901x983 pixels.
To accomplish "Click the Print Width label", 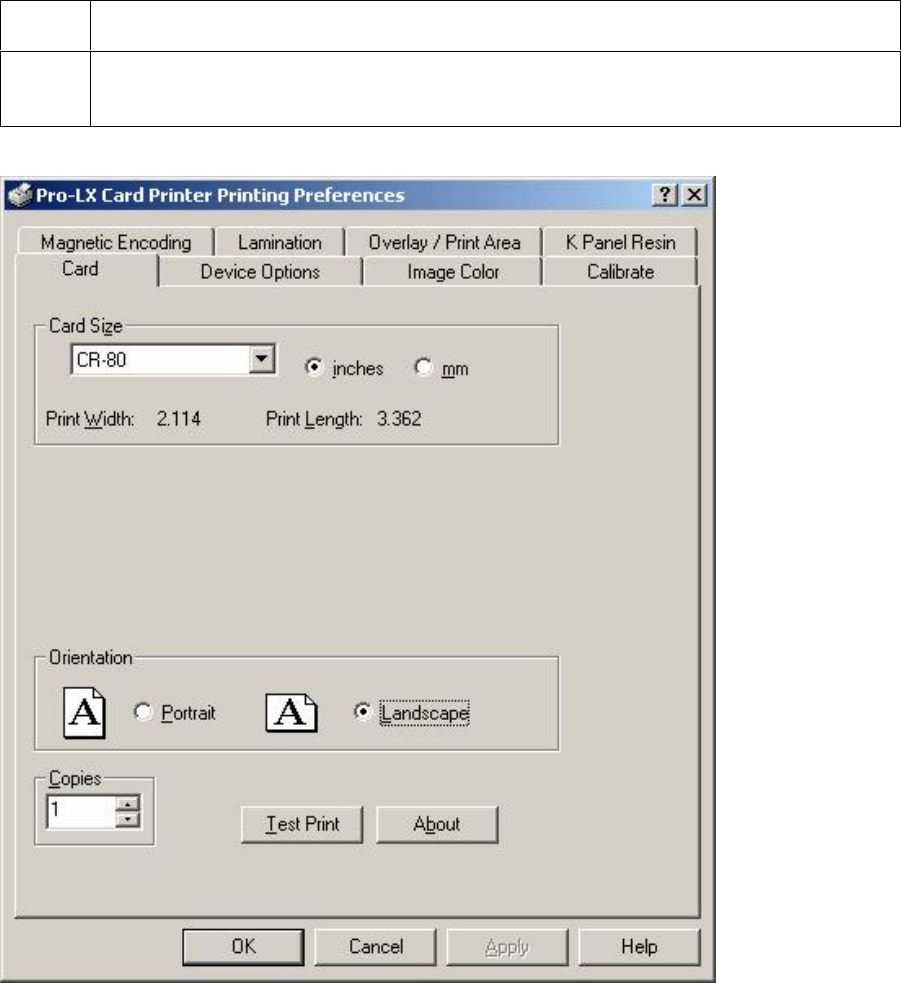I will [90, 419].
